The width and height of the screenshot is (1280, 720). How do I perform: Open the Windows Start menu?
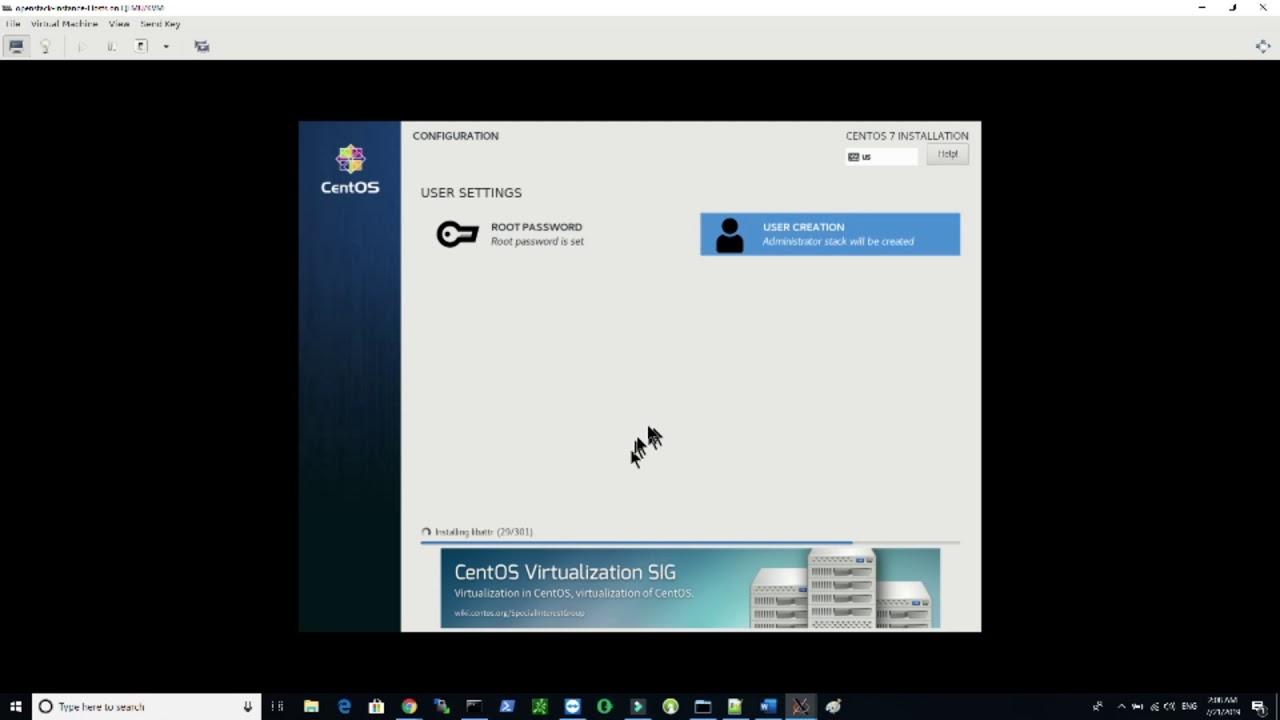point(16,706)
